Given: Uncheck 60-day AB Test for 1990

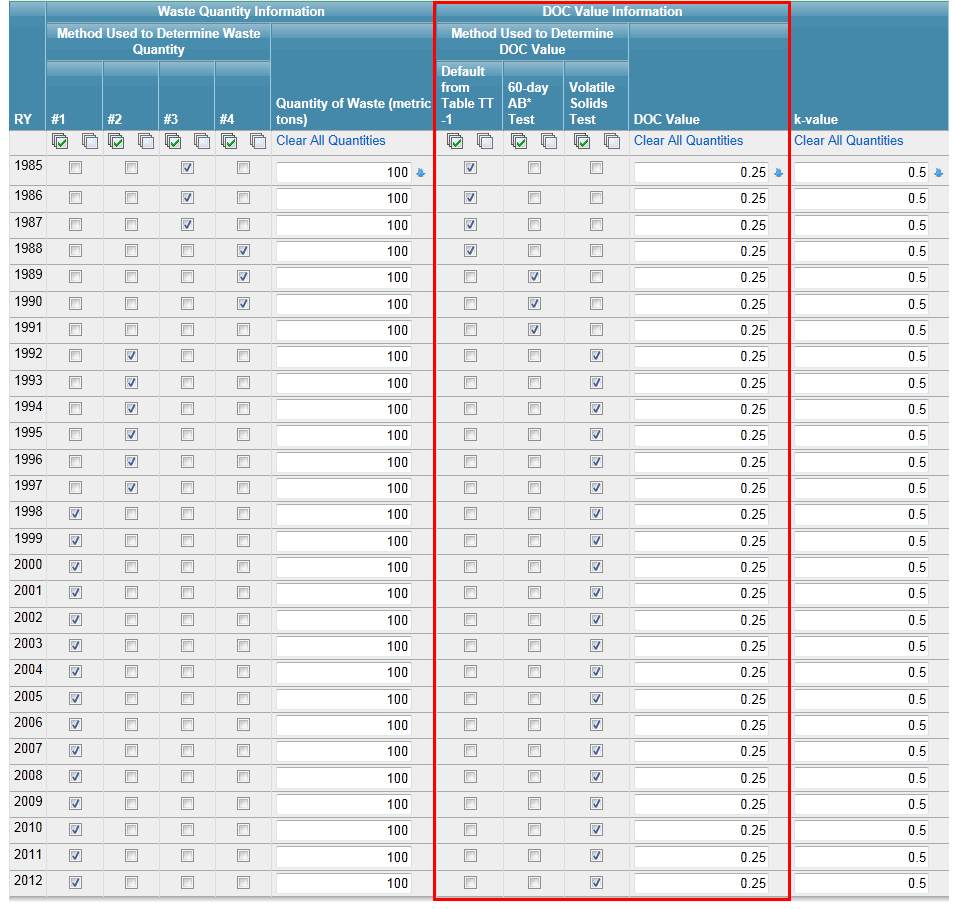Looking at the screenshot, I should pos(534,303).
